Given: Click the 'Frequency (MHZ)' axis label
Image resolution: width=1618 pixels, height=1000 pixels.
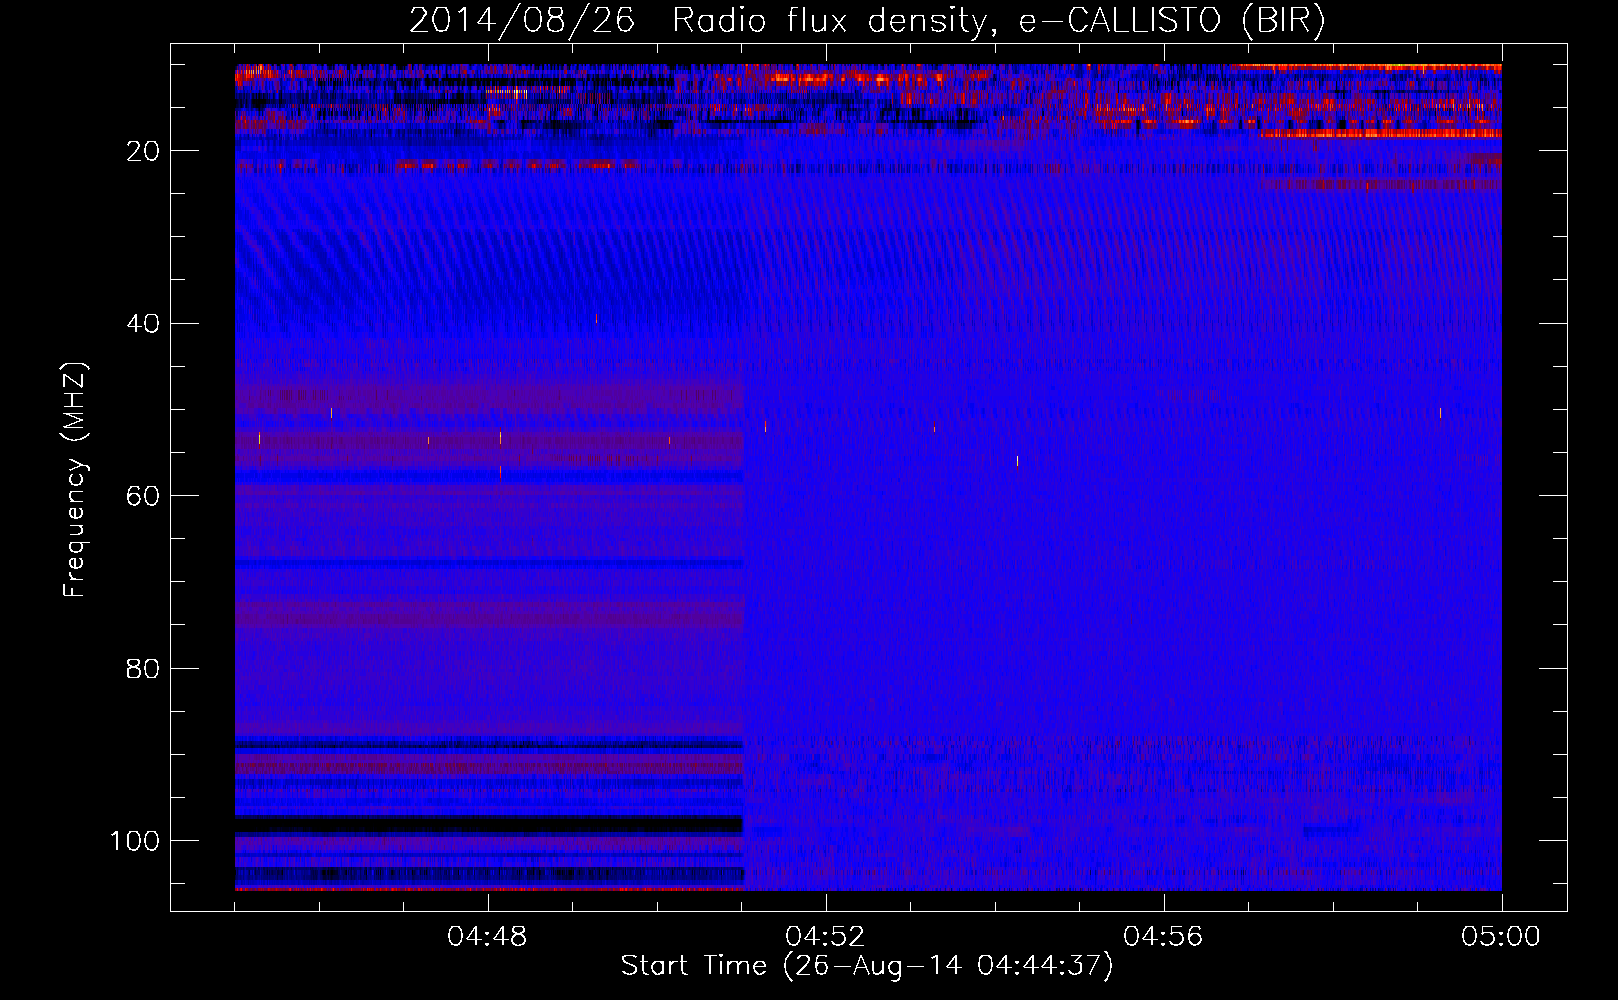Looking at the screenshot, I should tap(75, 479).
